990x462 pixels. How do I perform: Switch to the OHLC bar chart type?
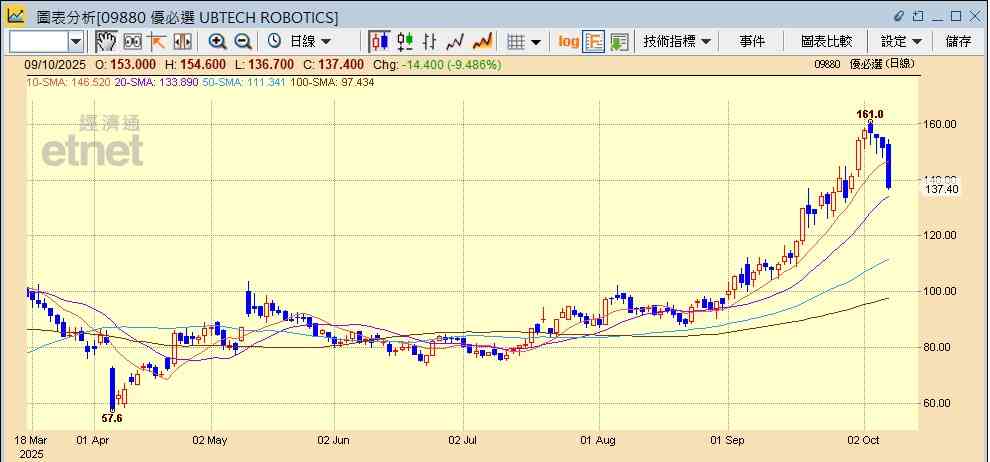pyautogui.click(x=430, y=41)
